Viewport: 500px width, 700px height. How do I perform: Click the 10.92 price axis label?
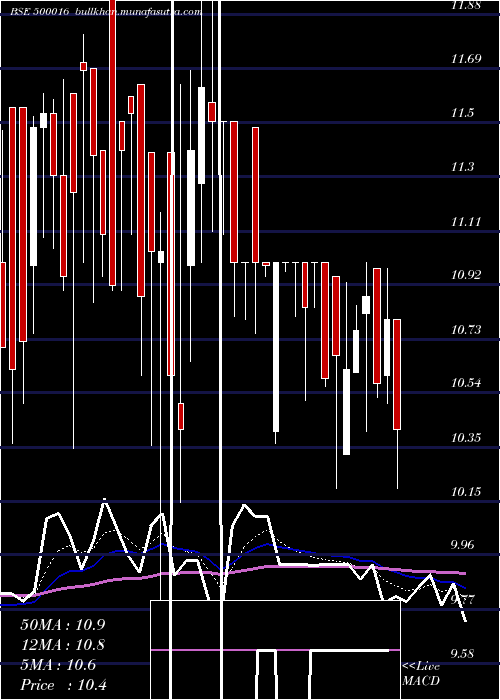466,275
